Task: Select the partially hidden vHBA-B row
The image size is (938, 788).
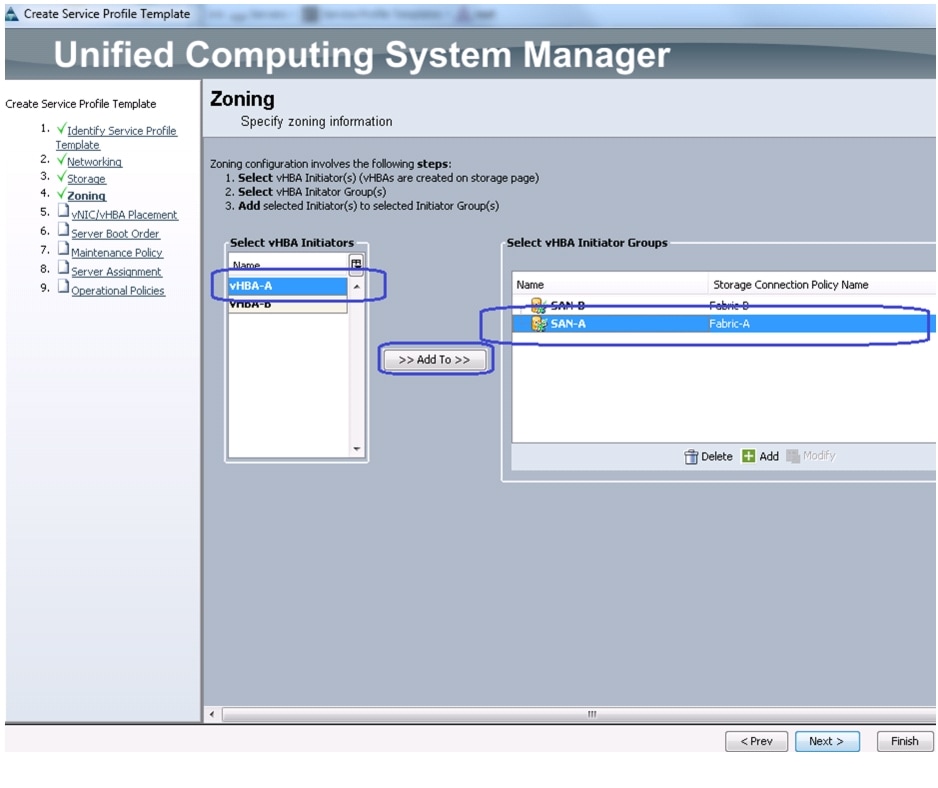Action: (288, 304)
